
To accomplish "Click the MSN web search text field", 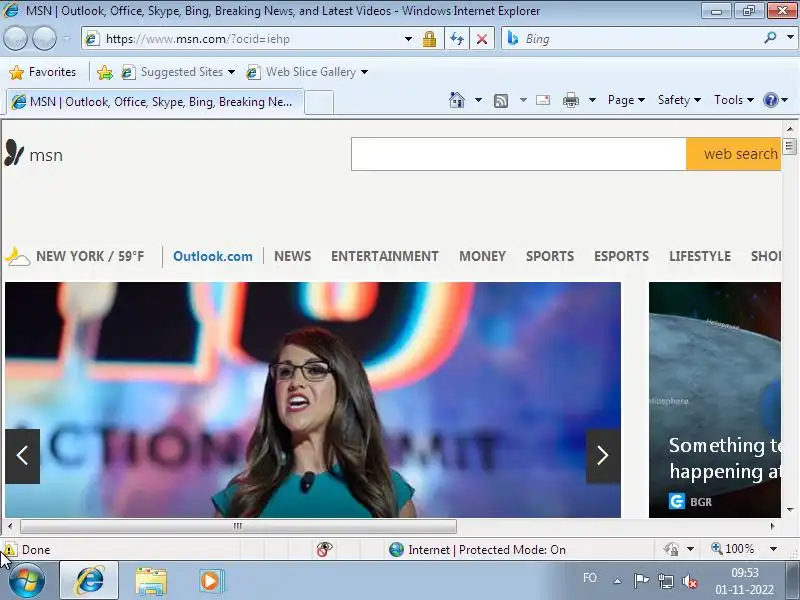I will [x=518, y=154].
